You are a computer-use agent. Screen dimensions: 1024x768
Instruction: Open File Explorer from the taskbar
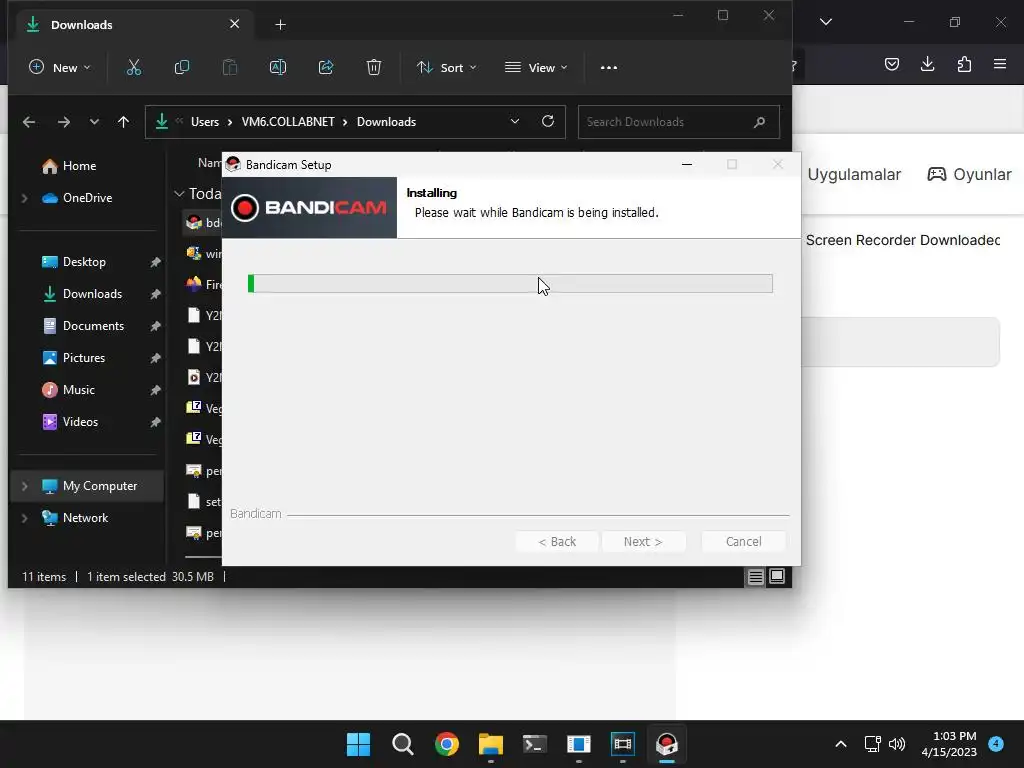point(490,744)
